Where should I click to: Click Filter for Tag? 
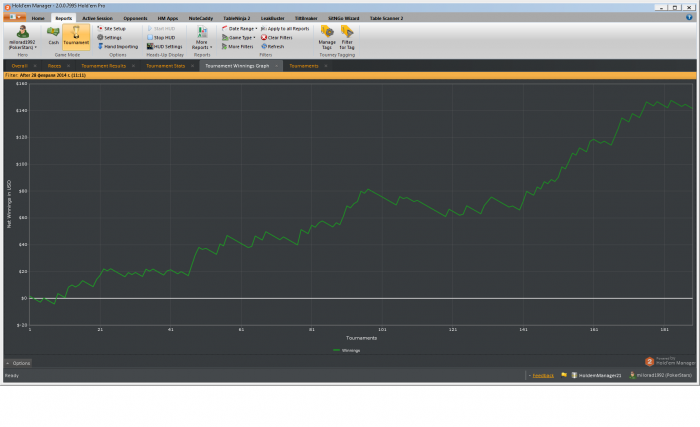pos(347,38)
